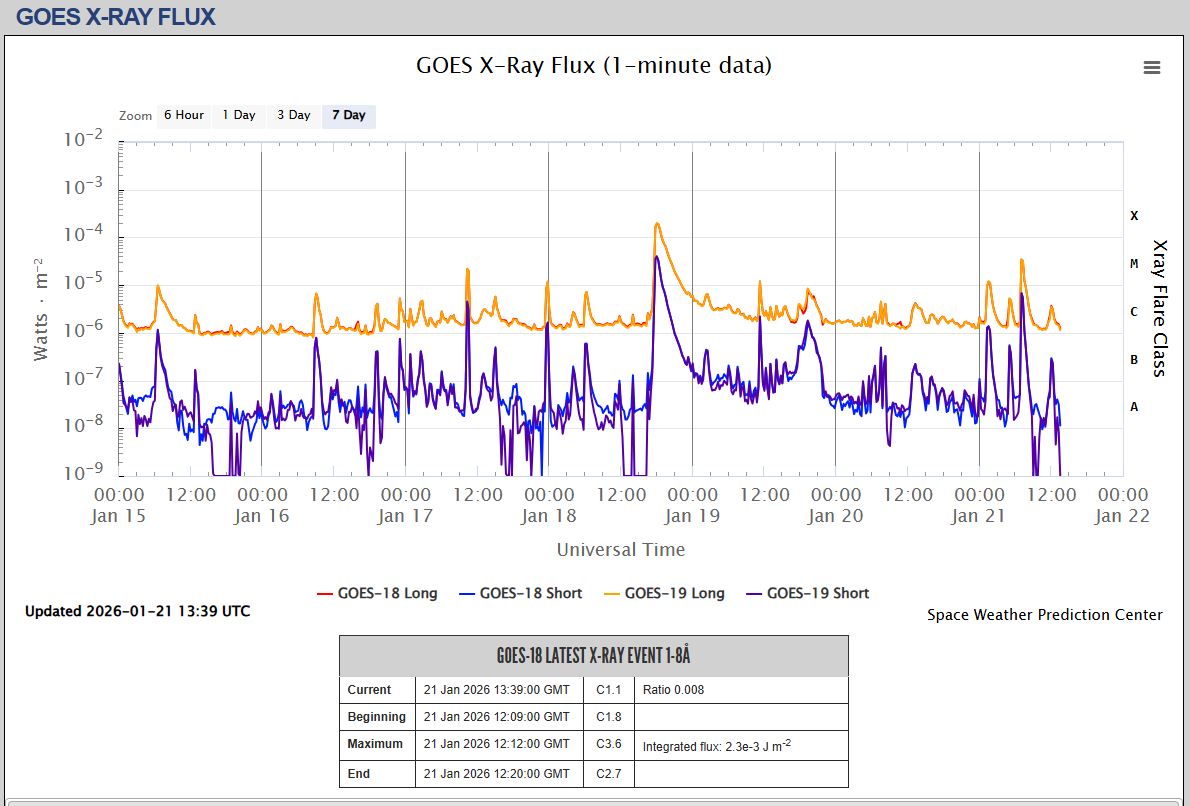
Task: Click the Xray Flare Class axis title
Action: [x=1160, y=307]
